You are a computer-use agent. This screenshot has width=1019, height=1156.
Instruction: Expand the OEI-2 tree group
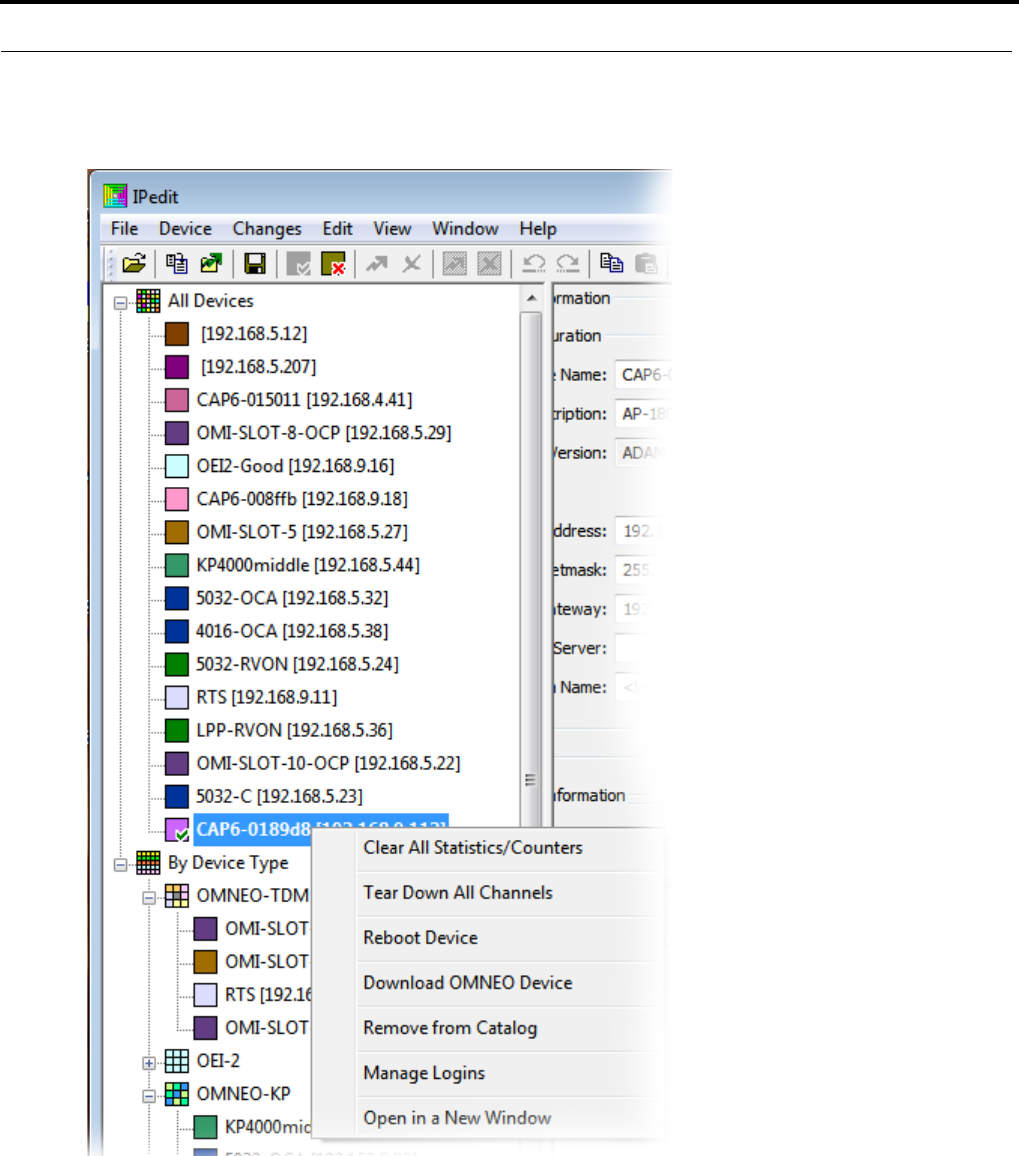click(x=149, y=1062)
